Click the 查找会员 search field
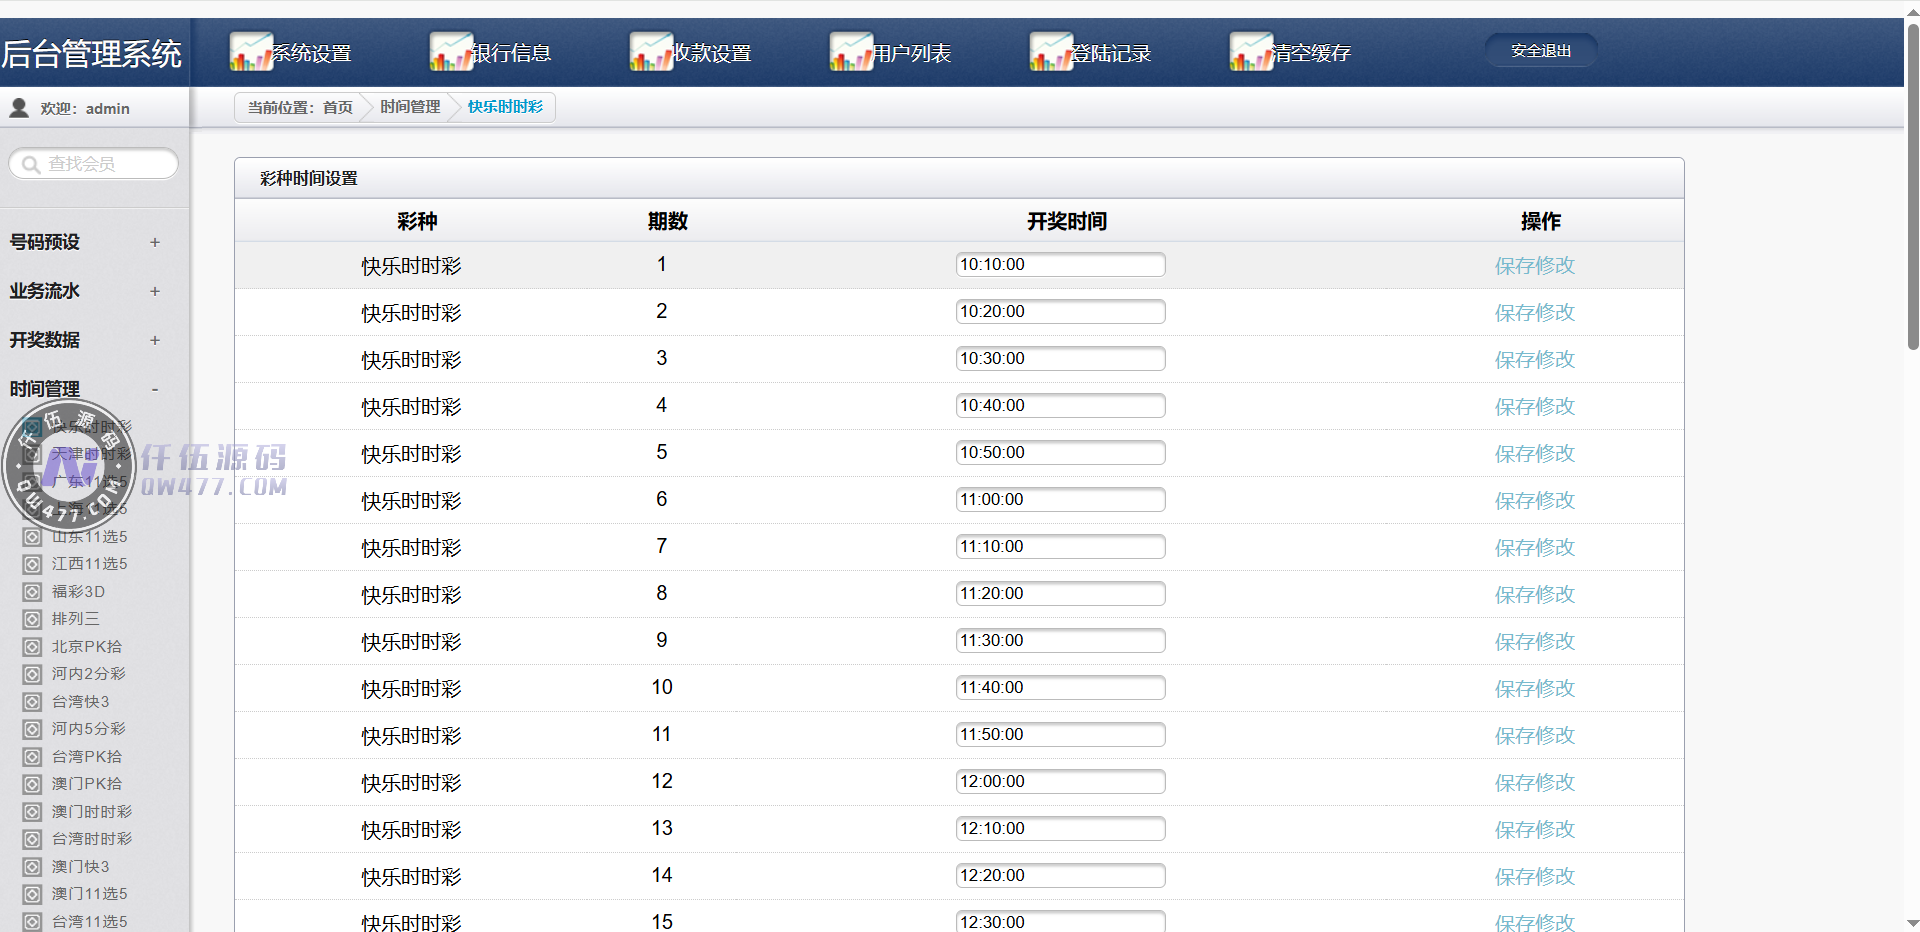The height and width of the screenshot is (932, 1920). pyautogui.click(x=105, y=164)
